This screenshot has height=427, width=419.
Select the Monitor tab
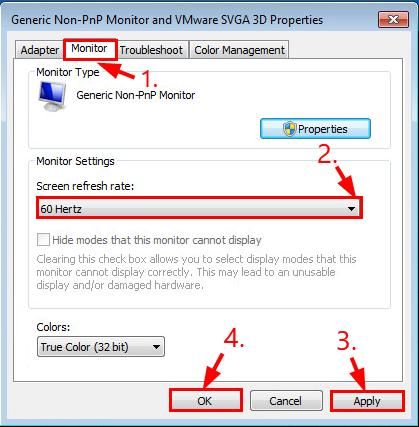tap(89, 49)
